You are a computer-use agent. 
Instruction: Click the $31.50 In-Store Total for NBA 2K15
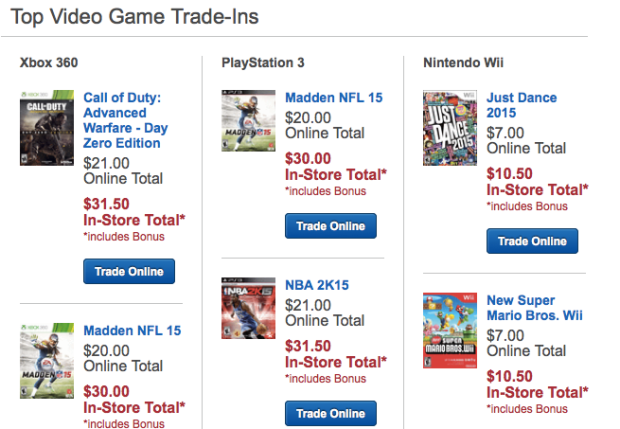click(336, 354)
